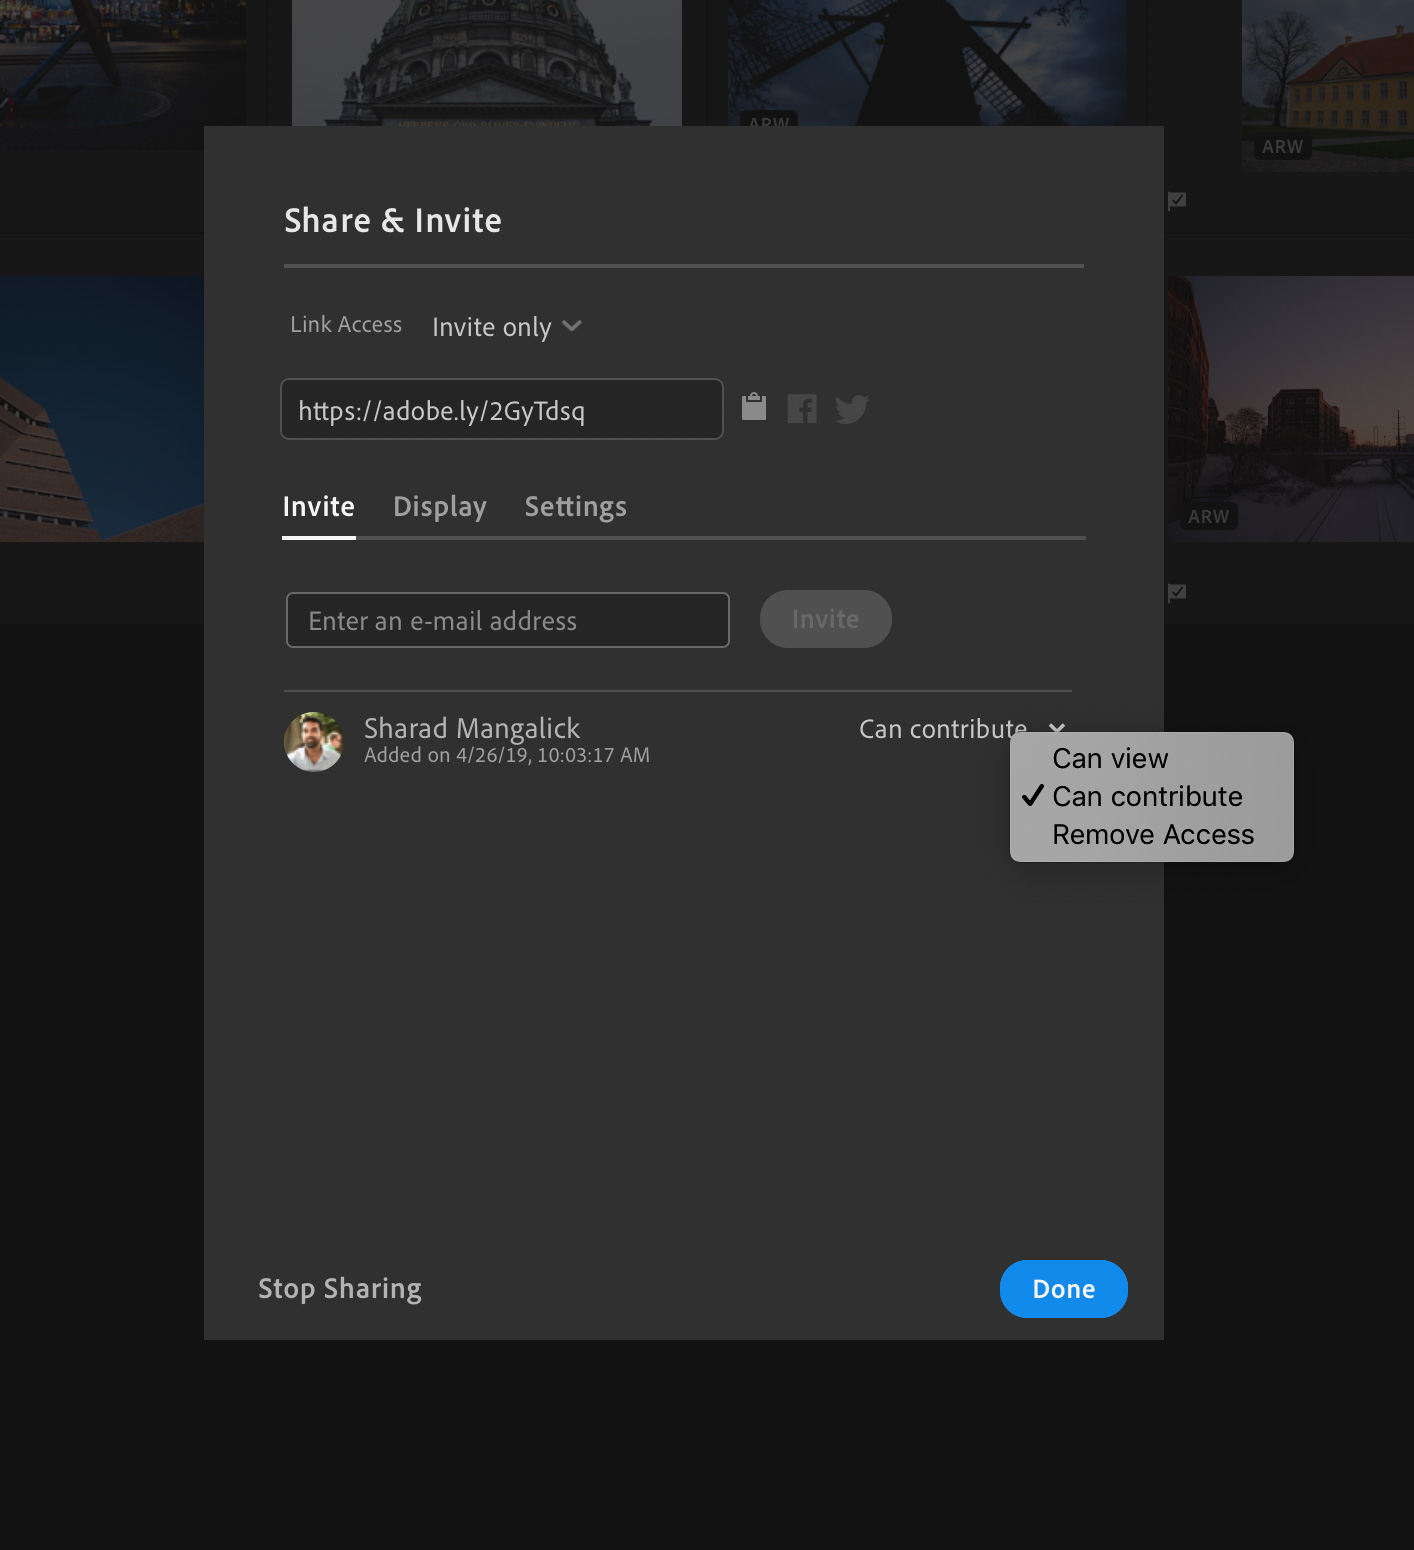The width and height of the screenshot is (1414, 1550).
Task: Share the link via Twitter icon
Action: (x=851, y=409)
